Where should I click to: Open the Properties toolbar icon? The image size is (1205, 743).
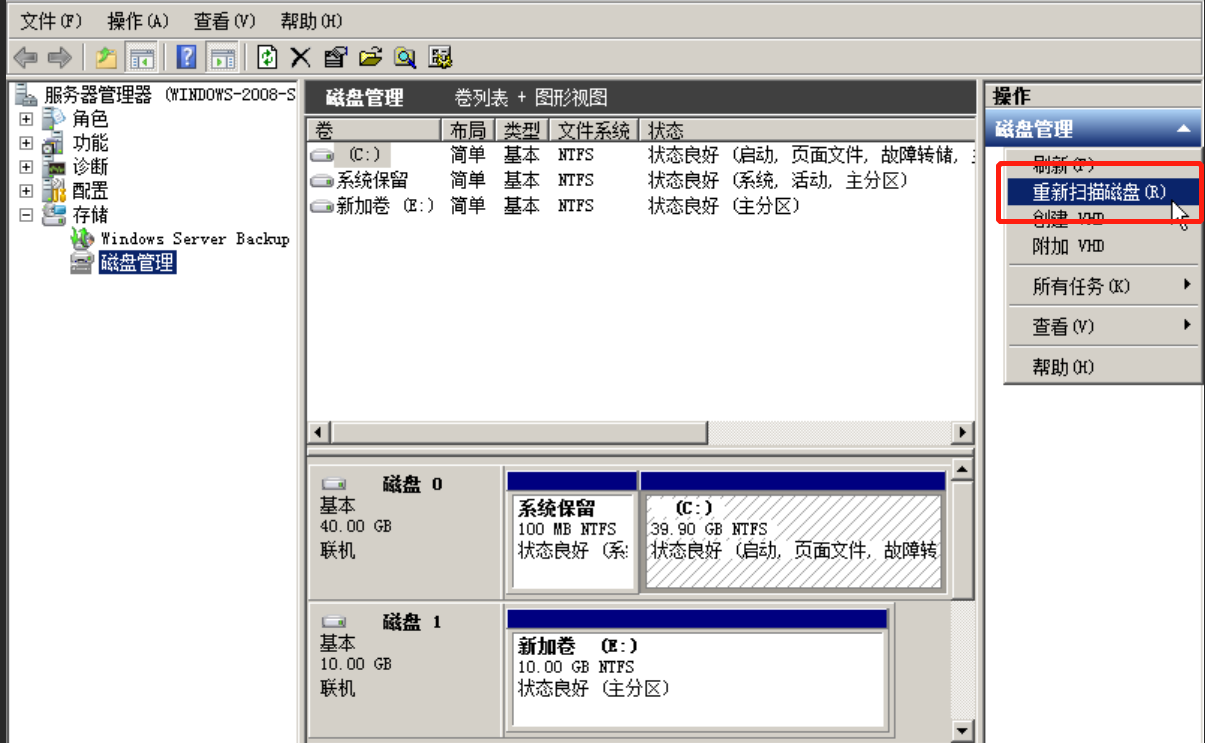(335, 57)
